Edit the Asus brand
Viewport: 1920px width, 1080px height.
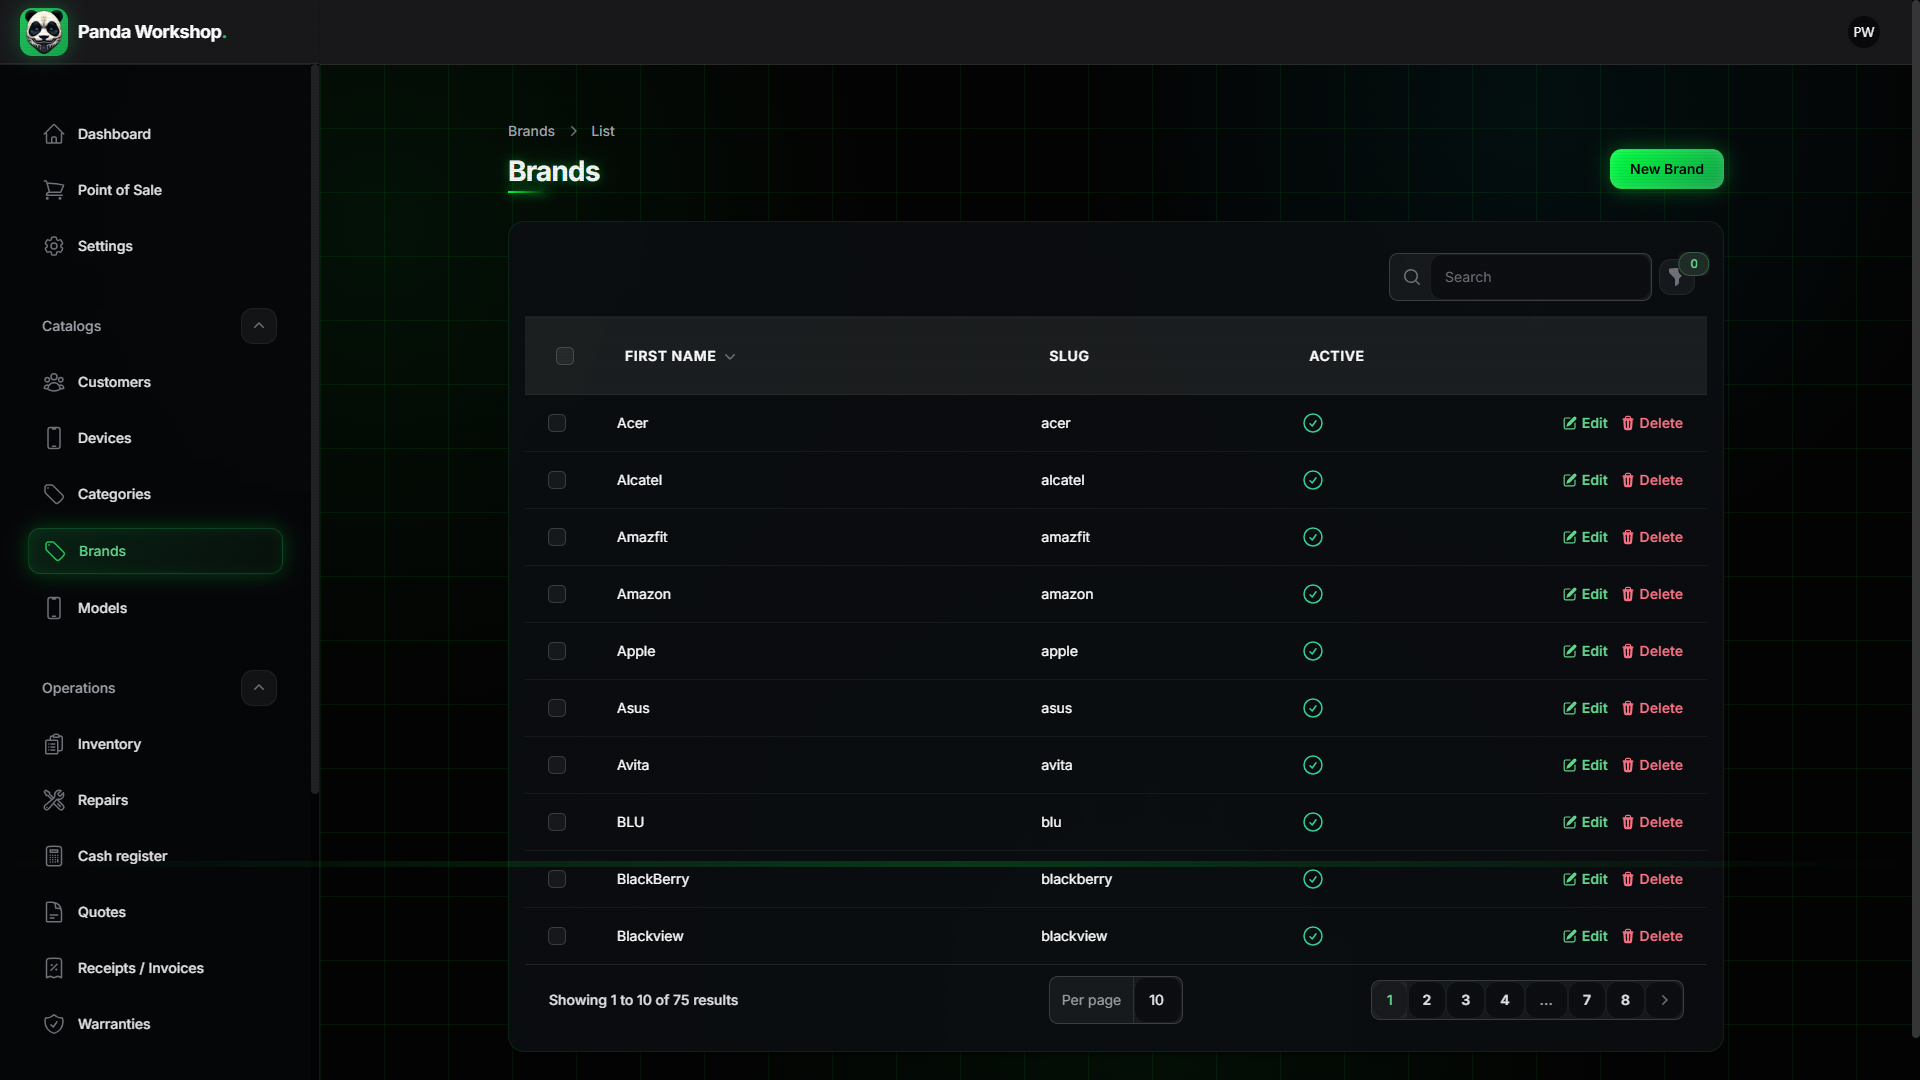(1585, 708)
